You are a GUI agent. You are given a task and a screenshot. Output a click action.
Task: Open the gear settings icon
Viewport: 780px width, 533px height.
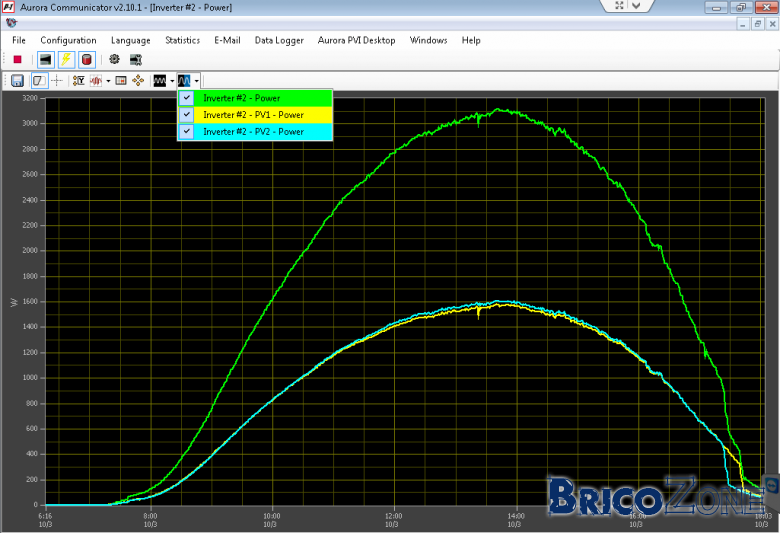(x=114, y=59)
